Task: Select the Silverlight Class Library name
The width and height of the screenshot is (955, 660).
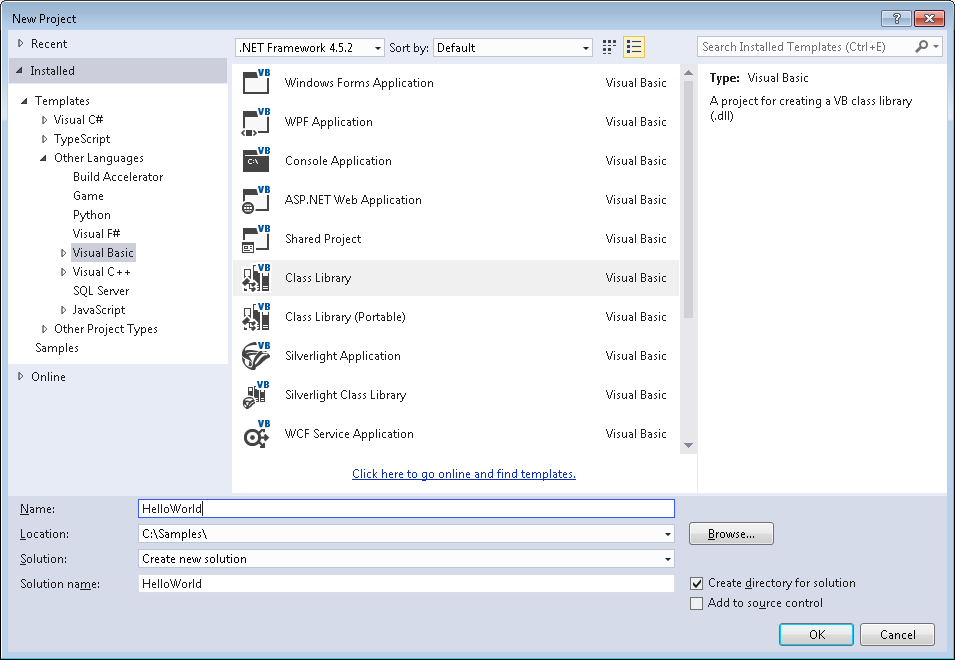Action: coord(345,395)
